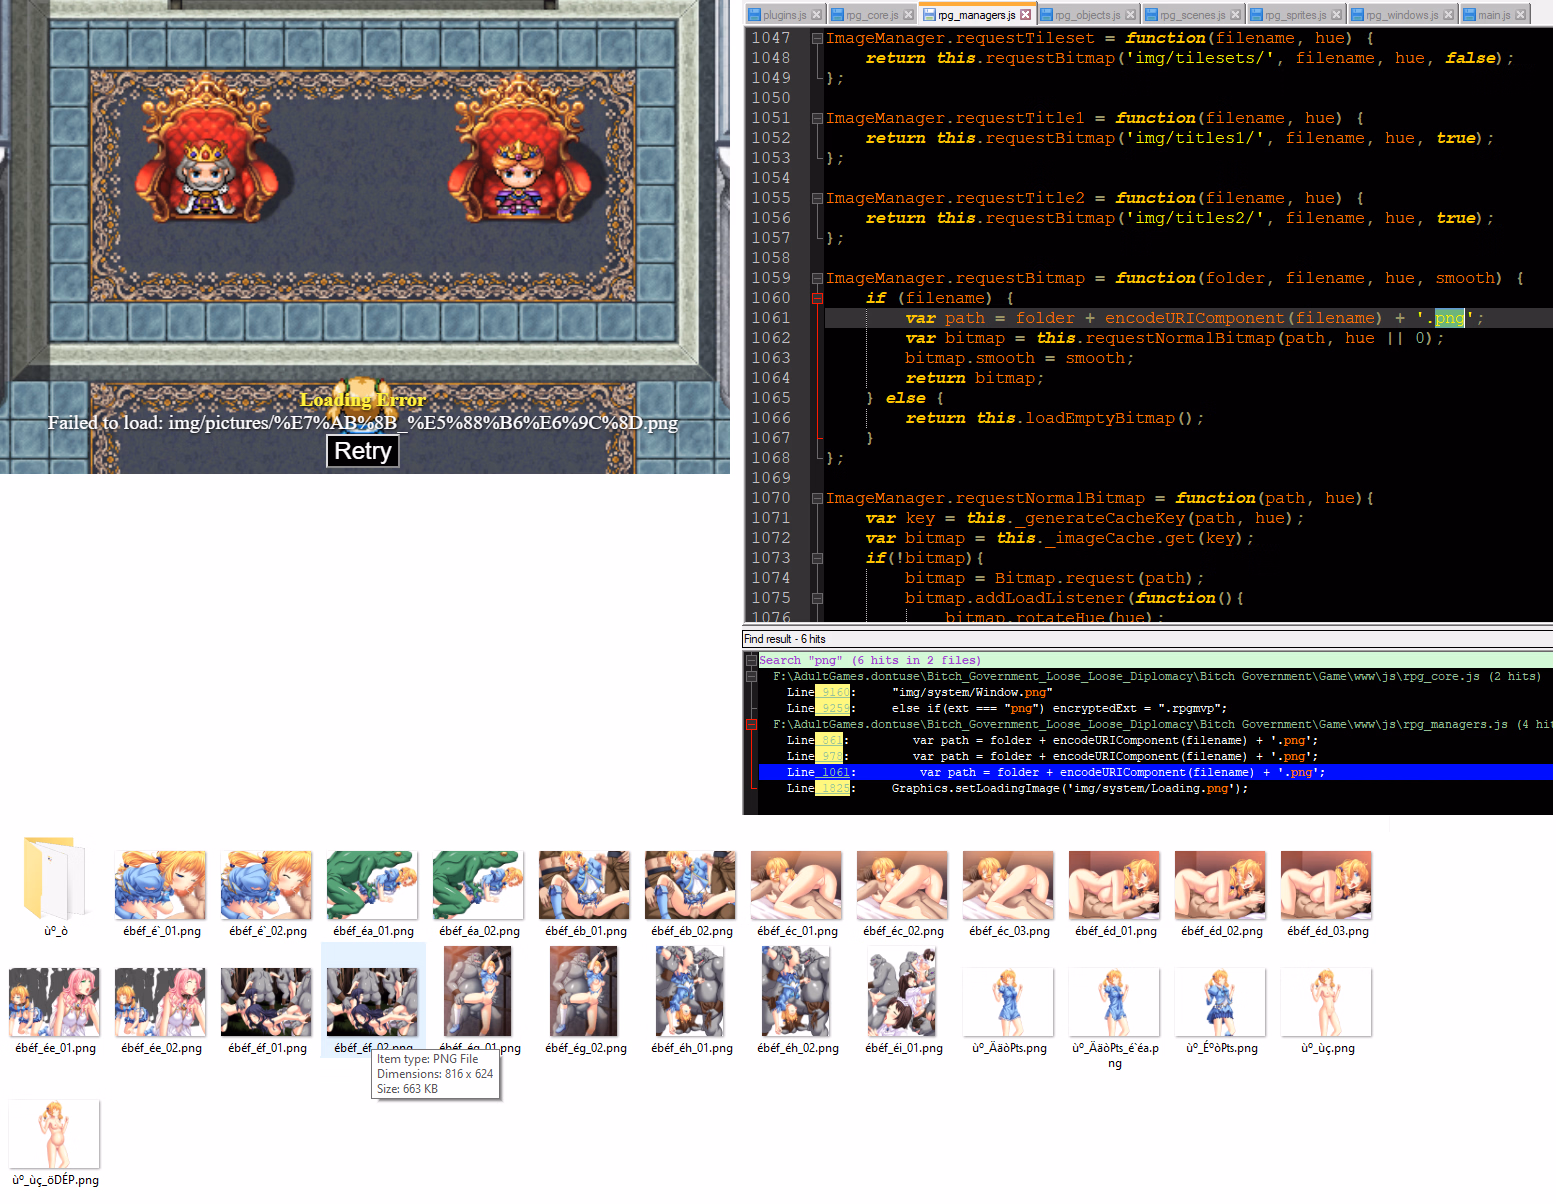Open the rpg_objects.js tab
The width and height of the screenshot is (1556, 1204).
tap(1087, 15)
